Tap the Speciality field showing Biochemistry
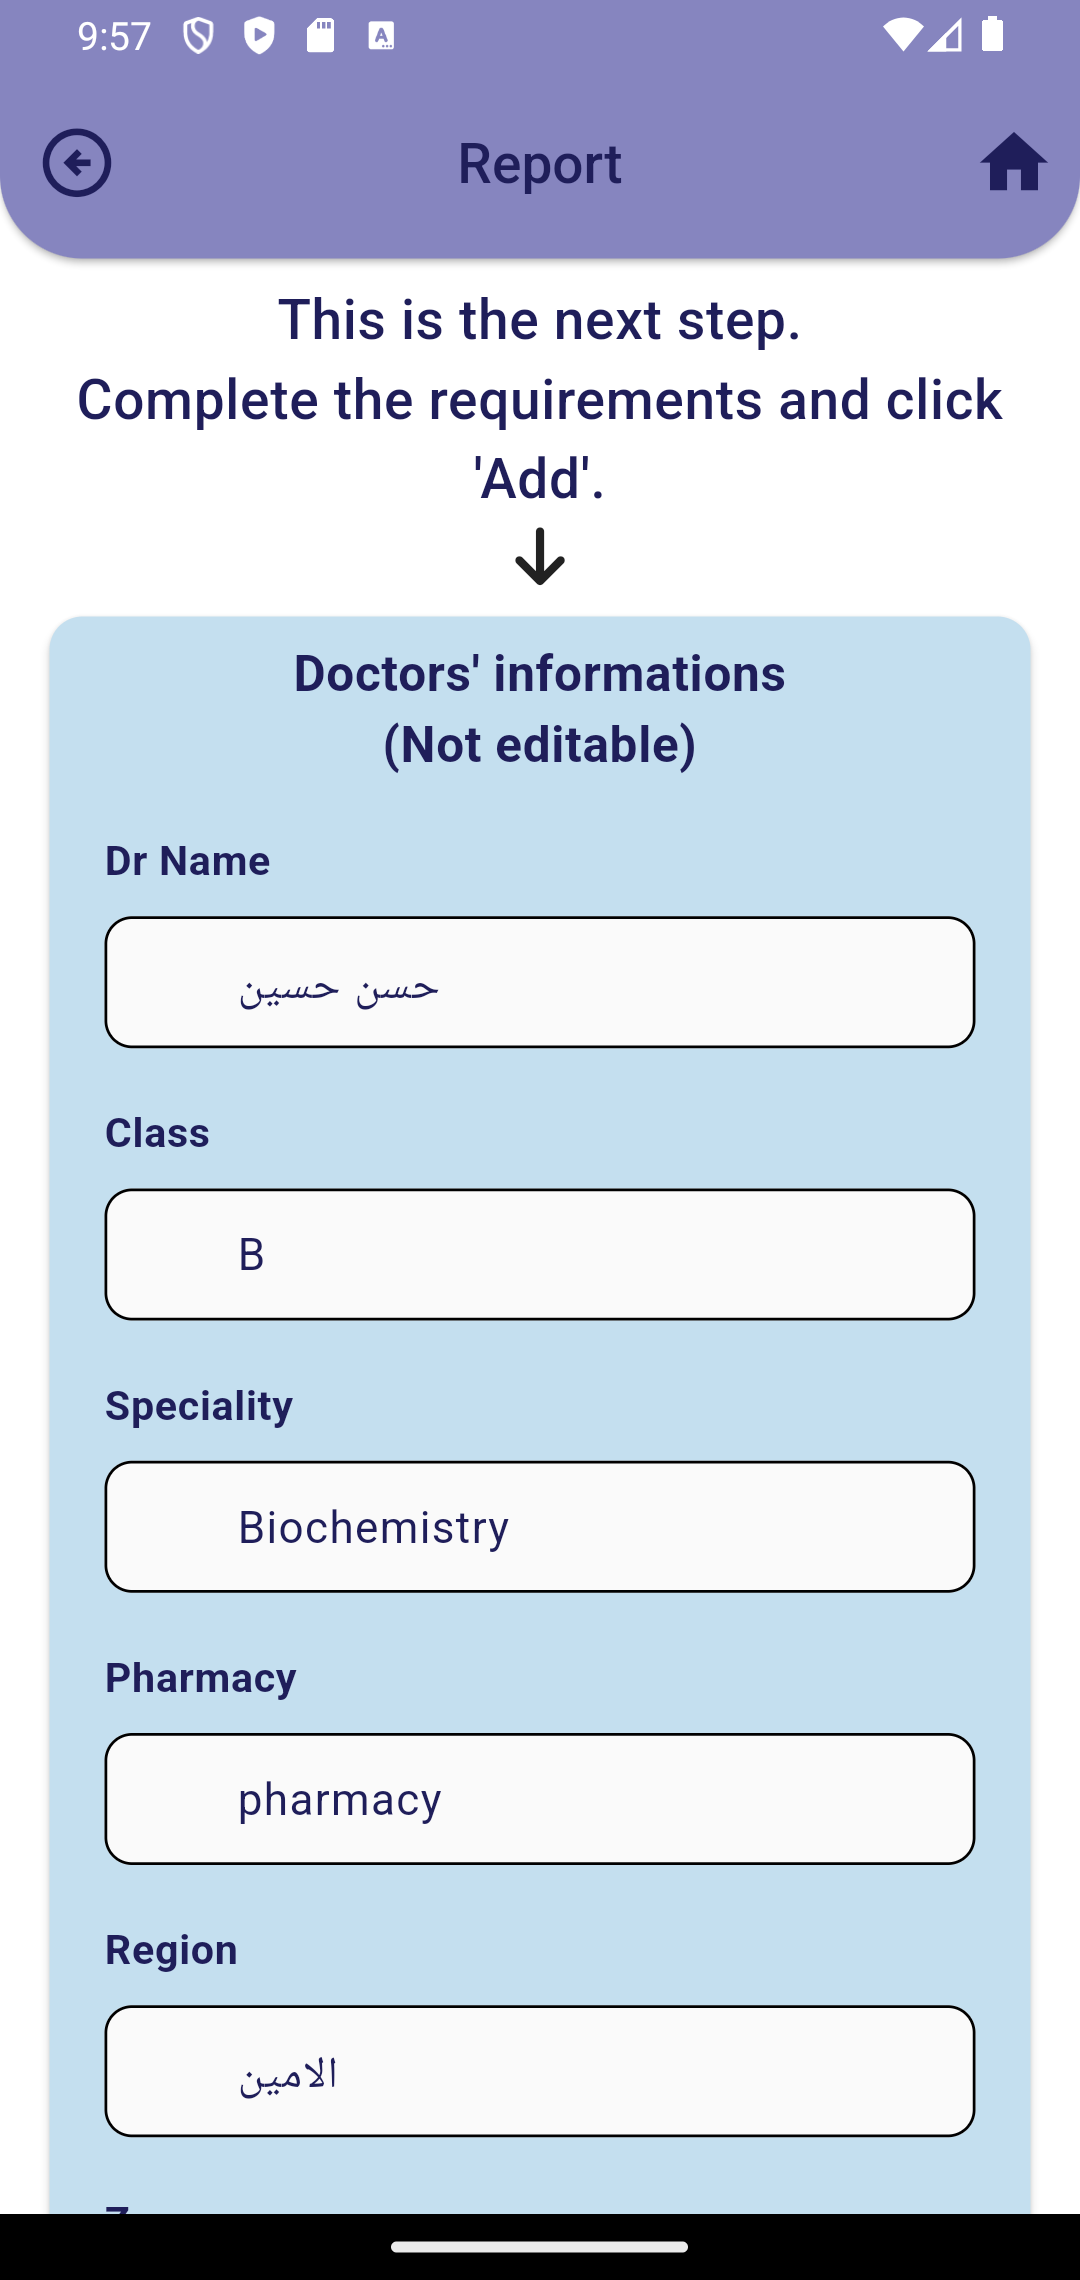This screenshot has width=1080, height=2280. click(540, 1526)
